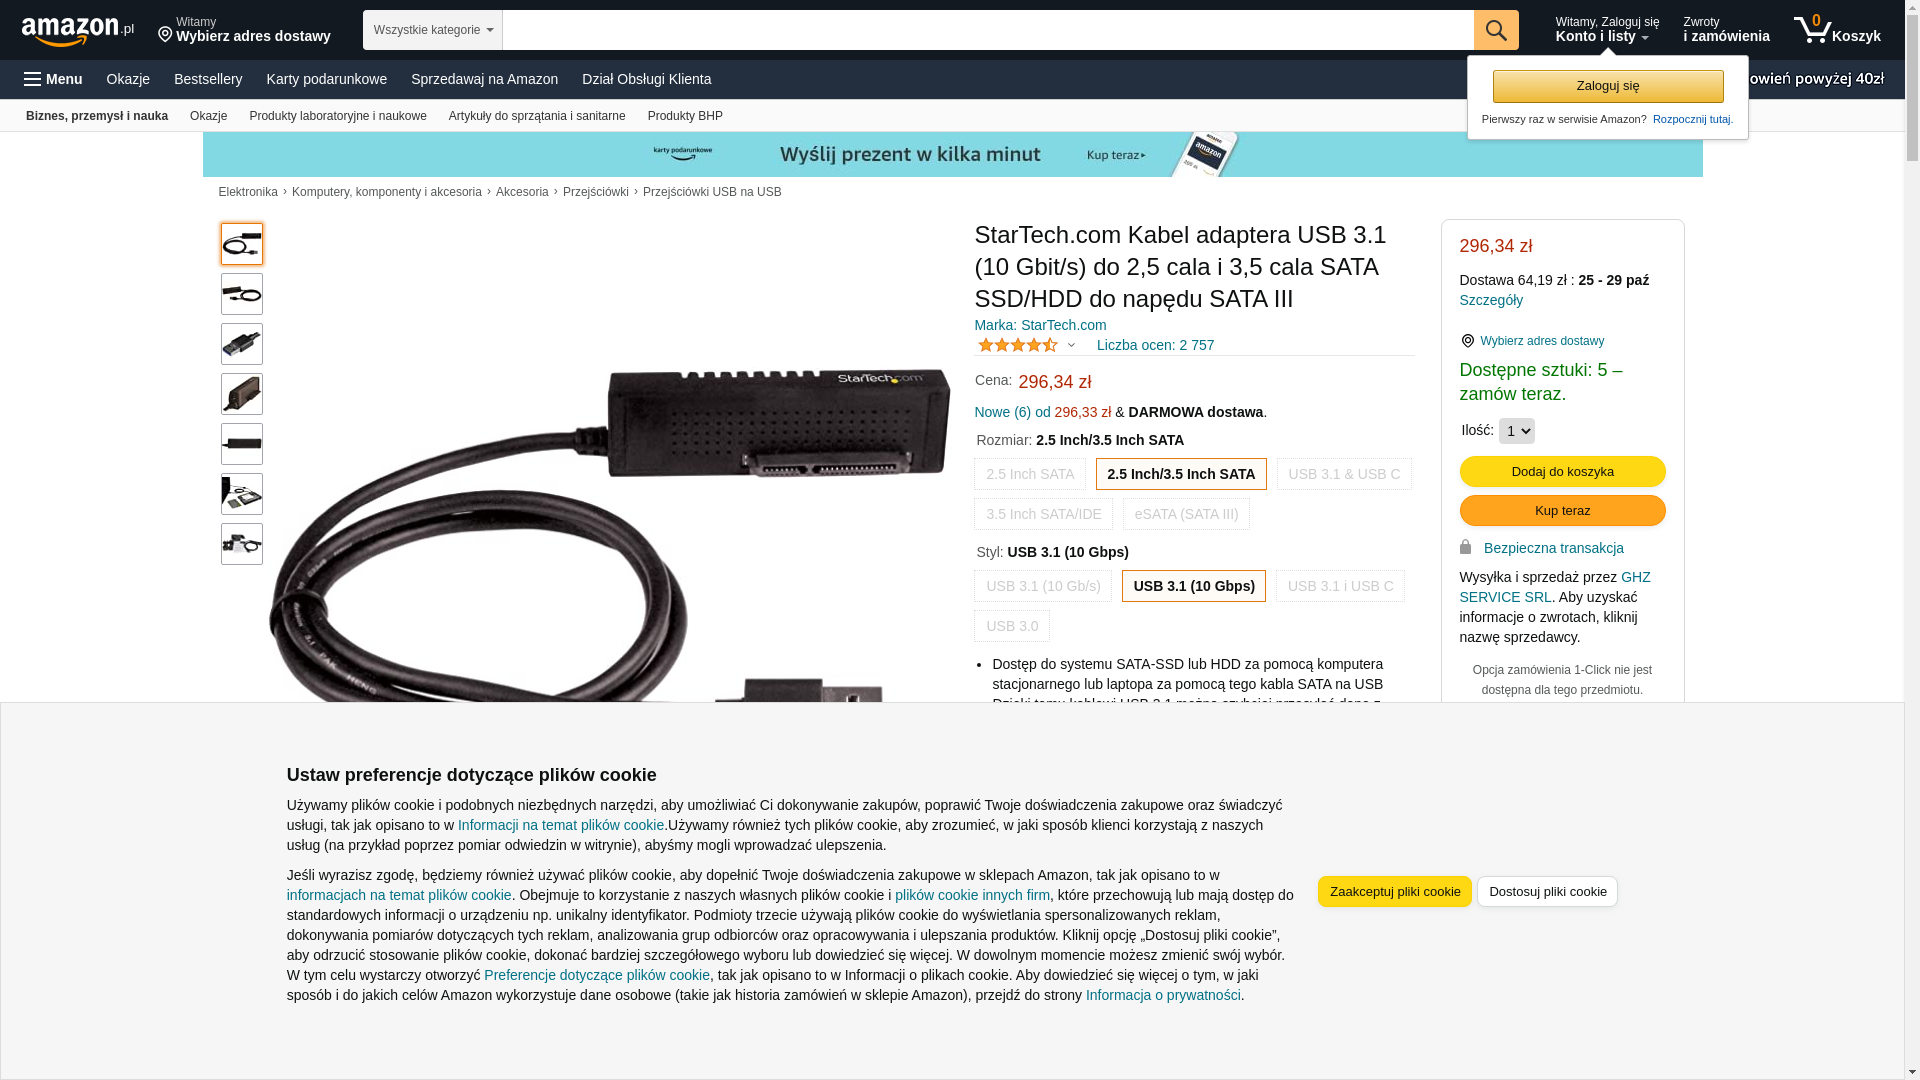Click inside the main search field
Screen dimensions: 1920x1080
point(988,30)
